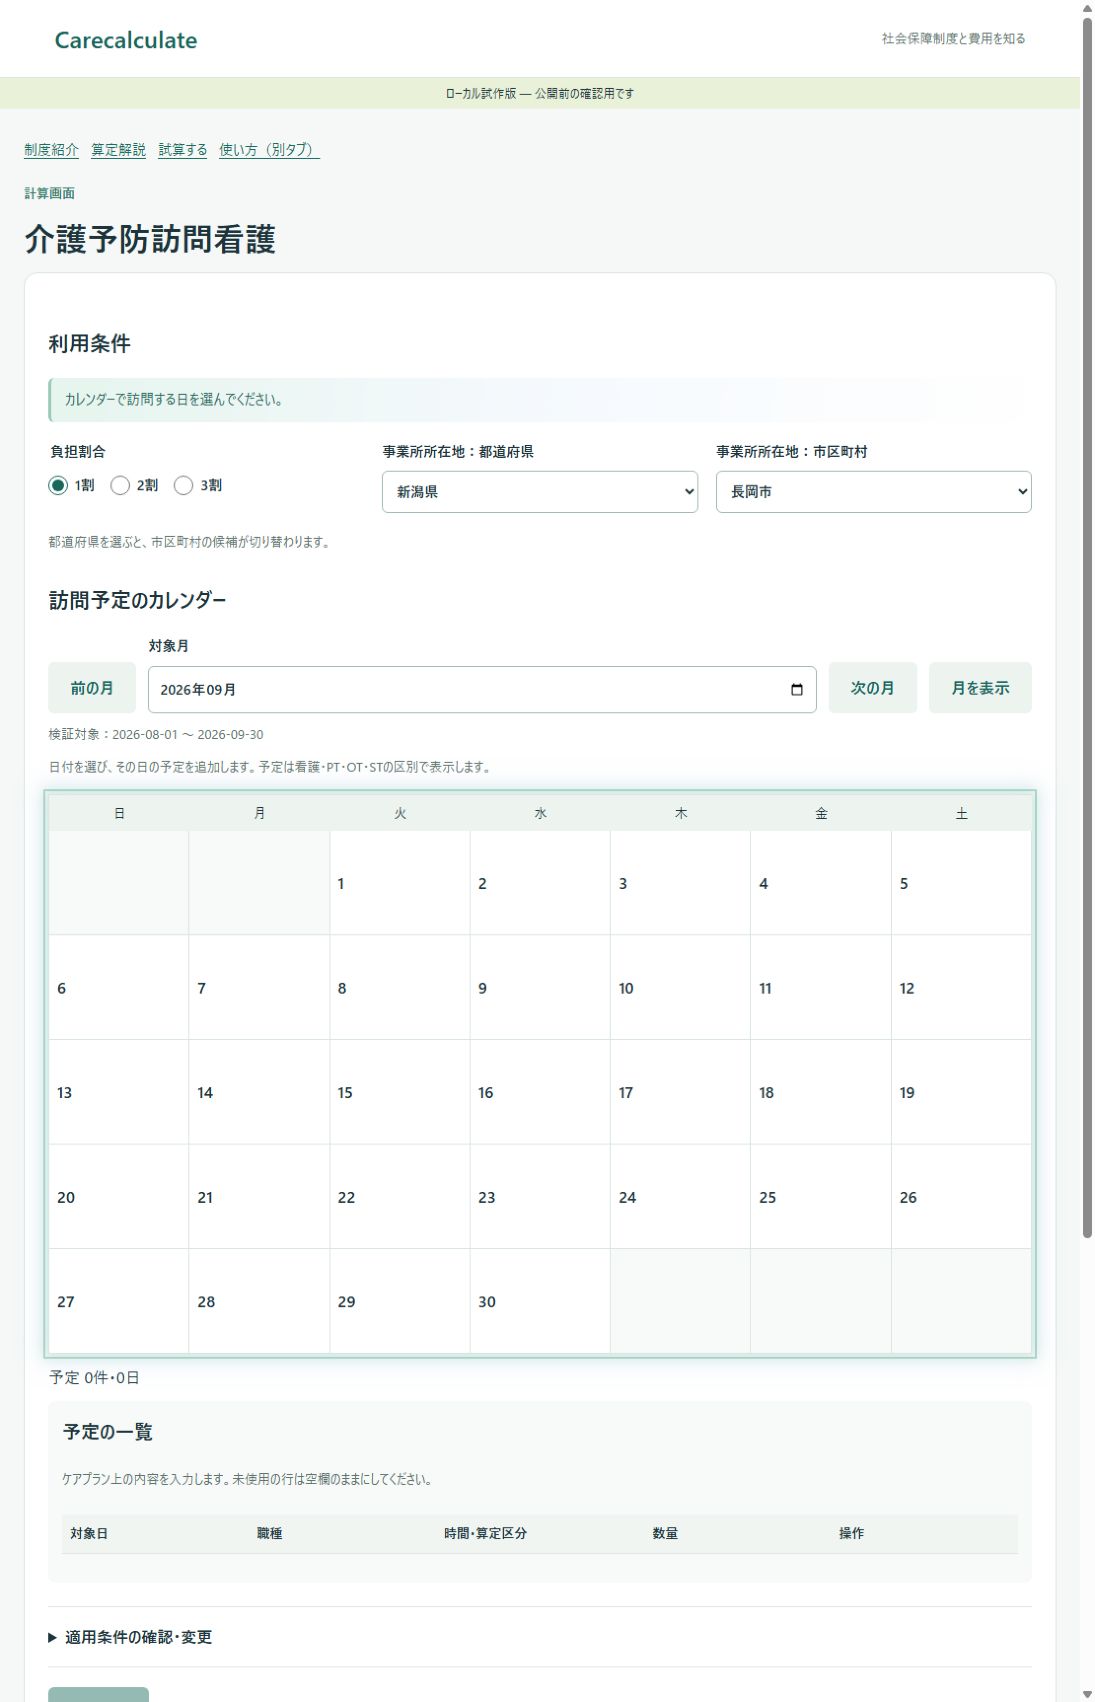Select day 7 in the calendar
Viewport: 1095px width, 1702px height.
point(259,988)
